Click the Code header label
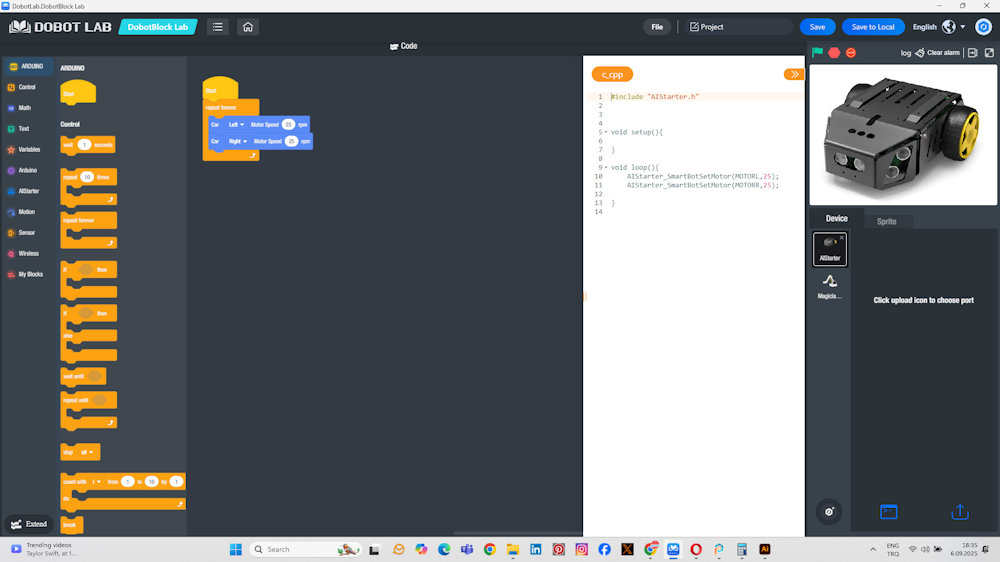 tap(404, 46)
